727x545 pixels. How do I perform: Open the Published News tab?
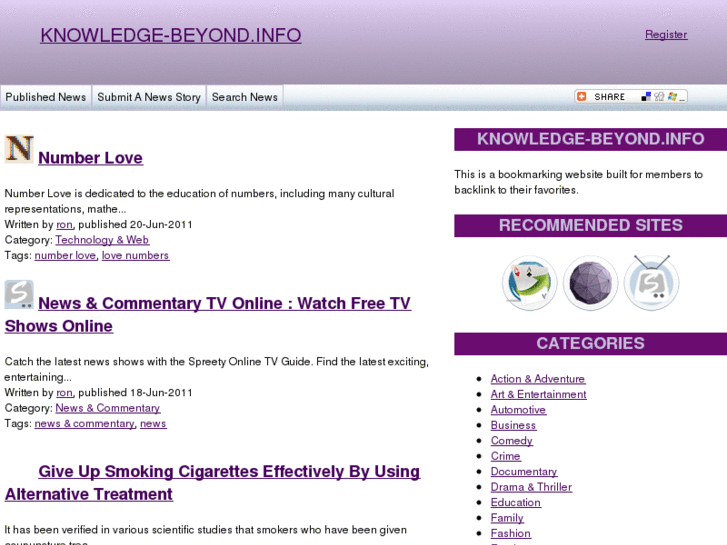[x=46, y=97]
